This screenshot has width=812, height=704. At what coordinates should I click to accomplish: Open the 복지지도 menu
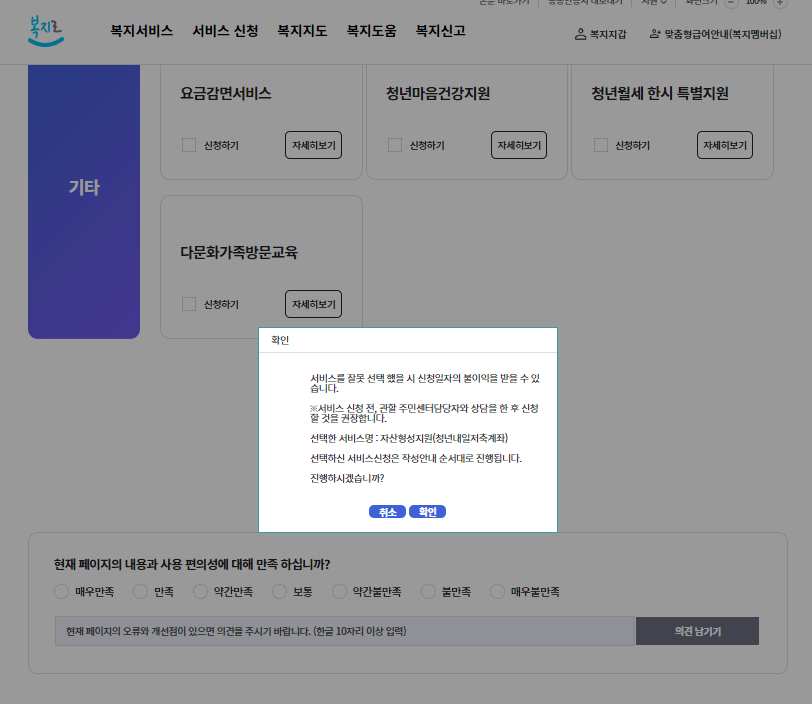click(x=302, y=31)
